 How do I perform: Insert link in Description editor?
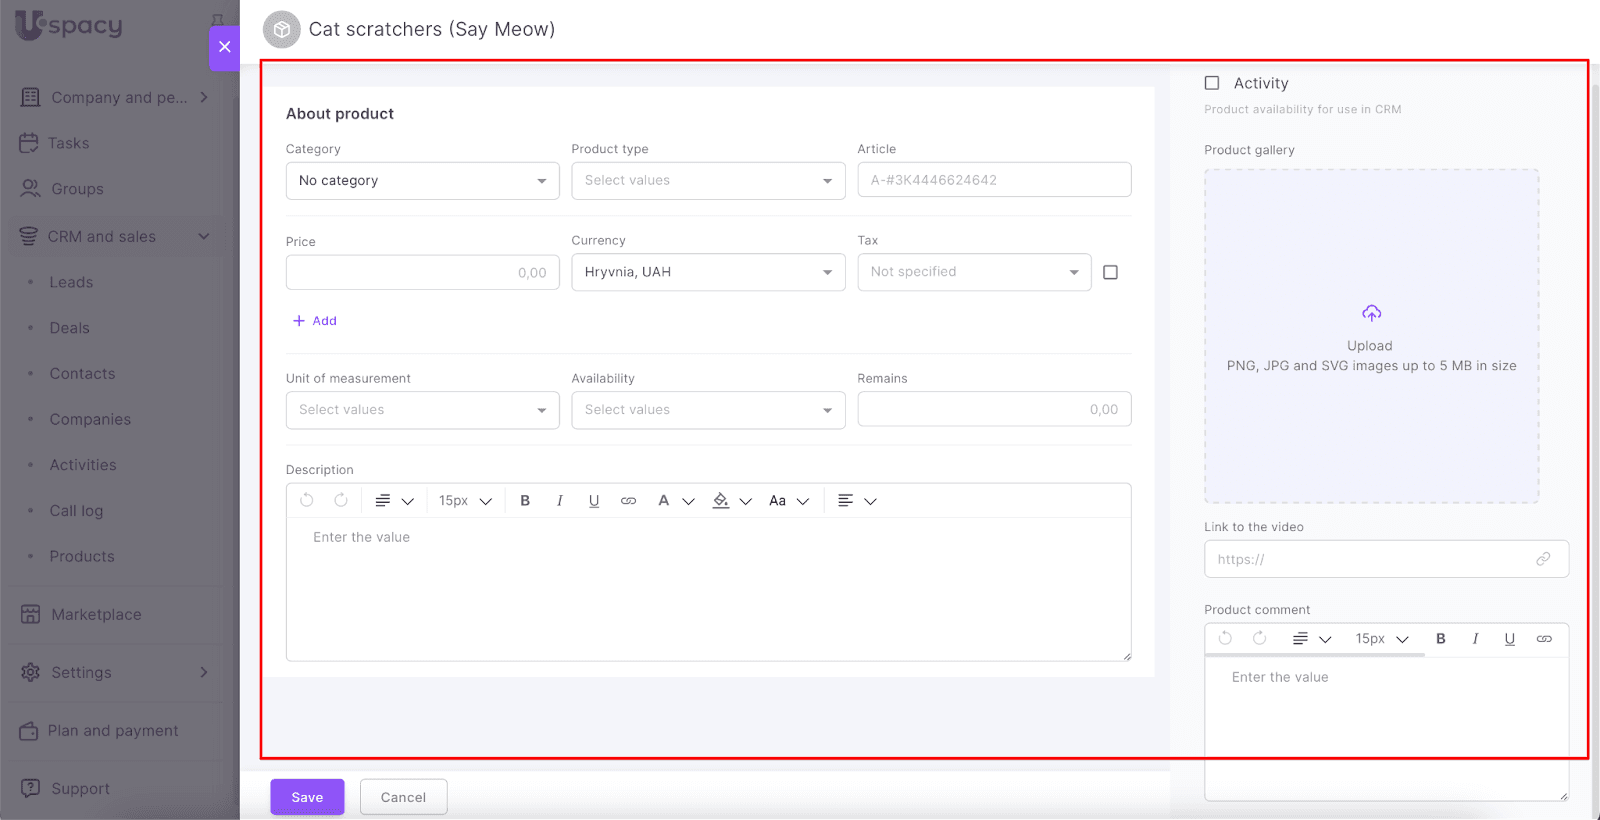point(628,501)
